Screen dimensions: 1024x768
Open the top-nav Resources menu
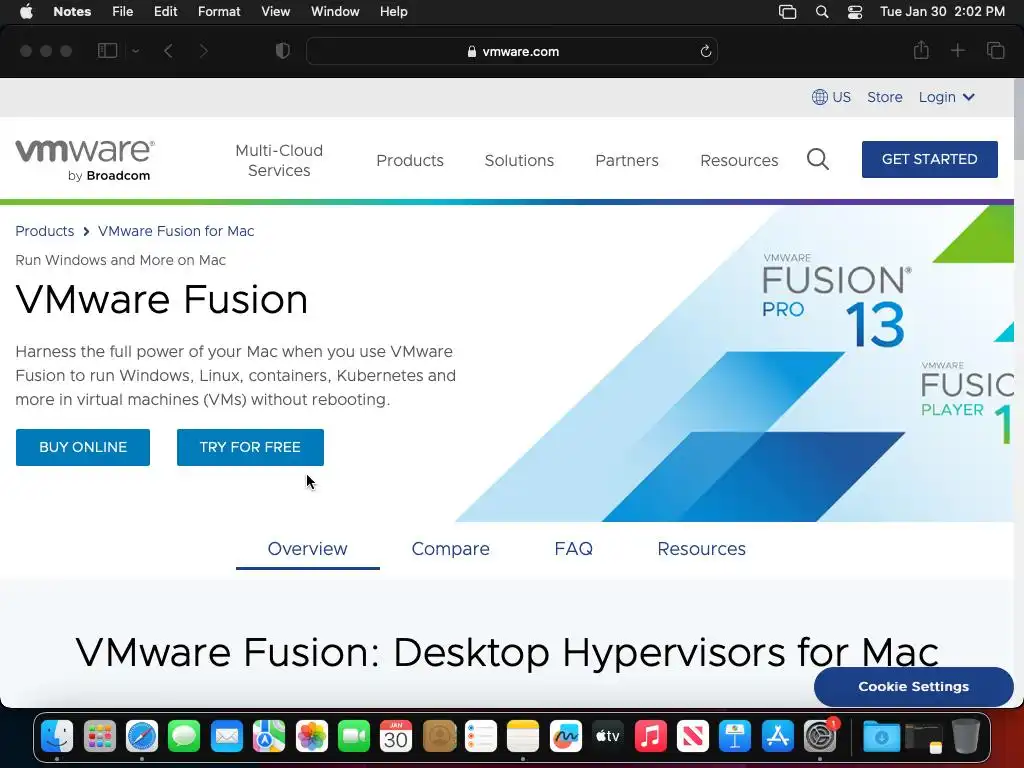tap(739, 160)
